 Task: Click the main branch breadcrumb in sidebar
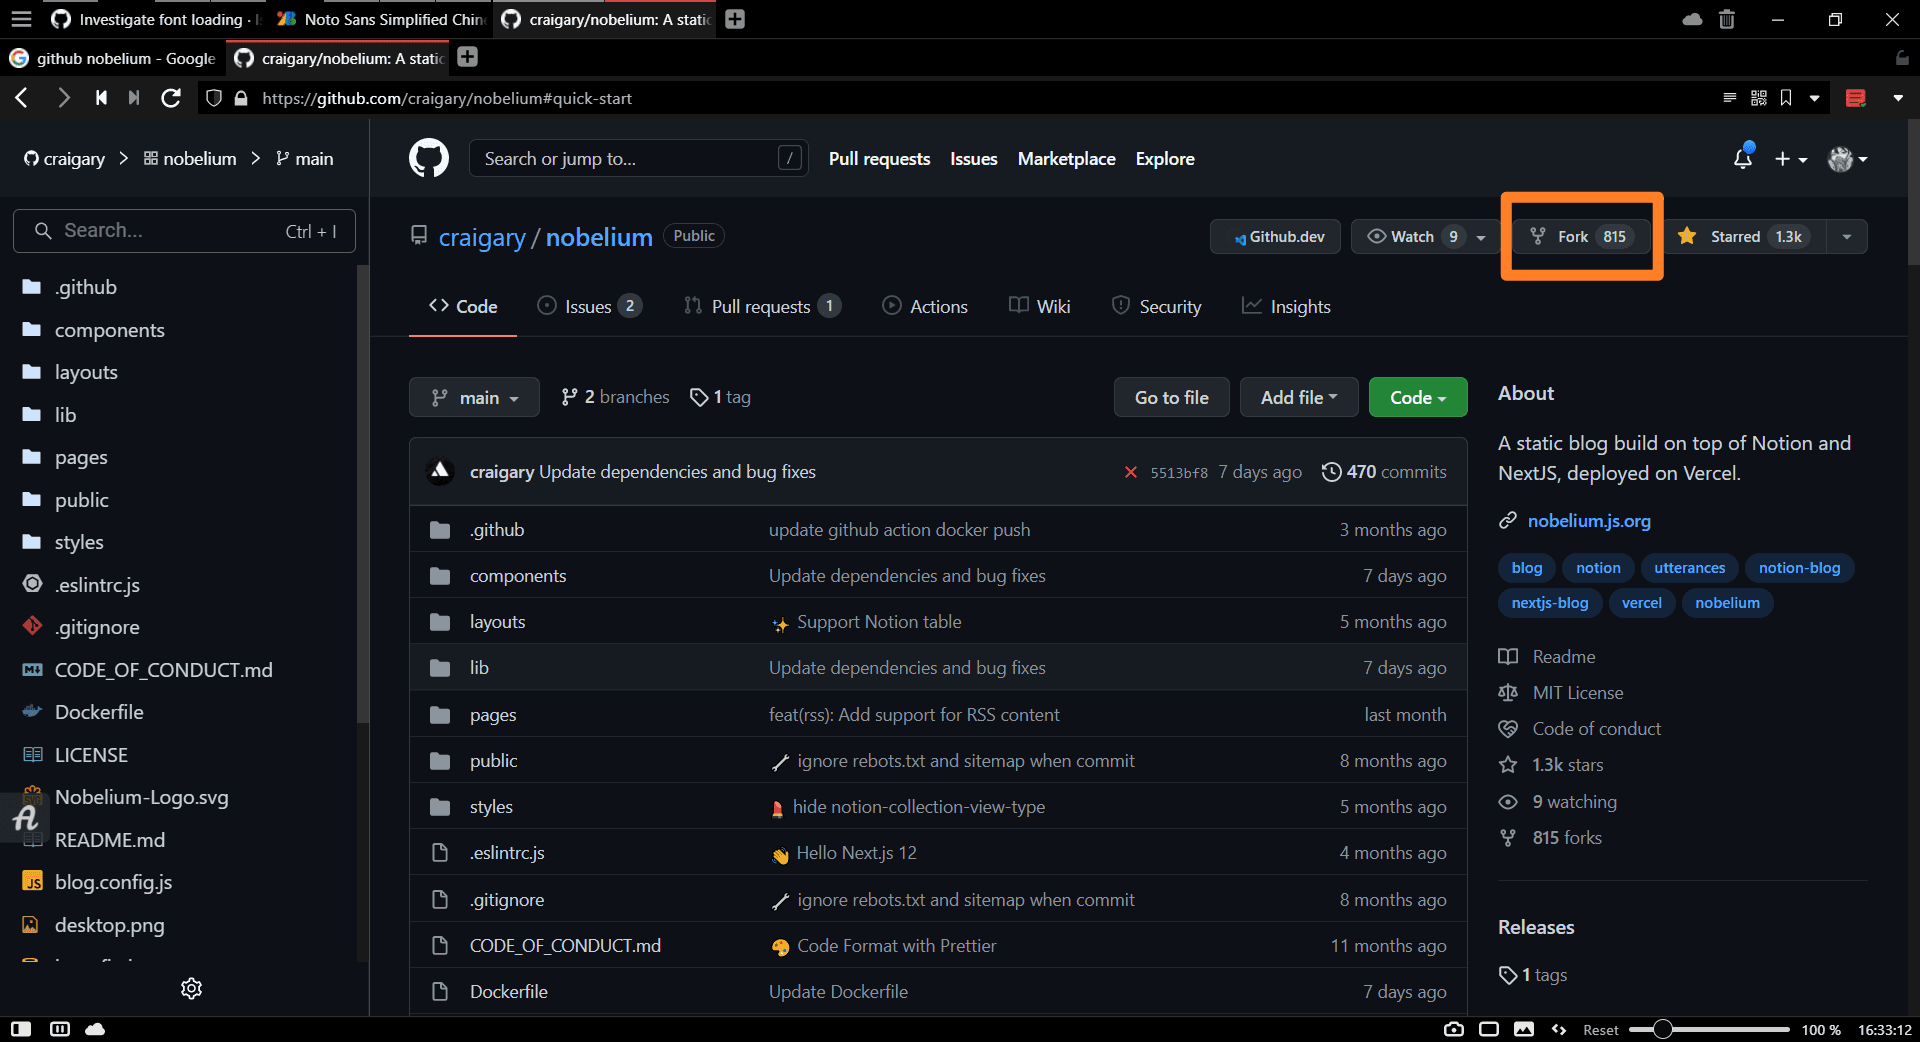304,159
